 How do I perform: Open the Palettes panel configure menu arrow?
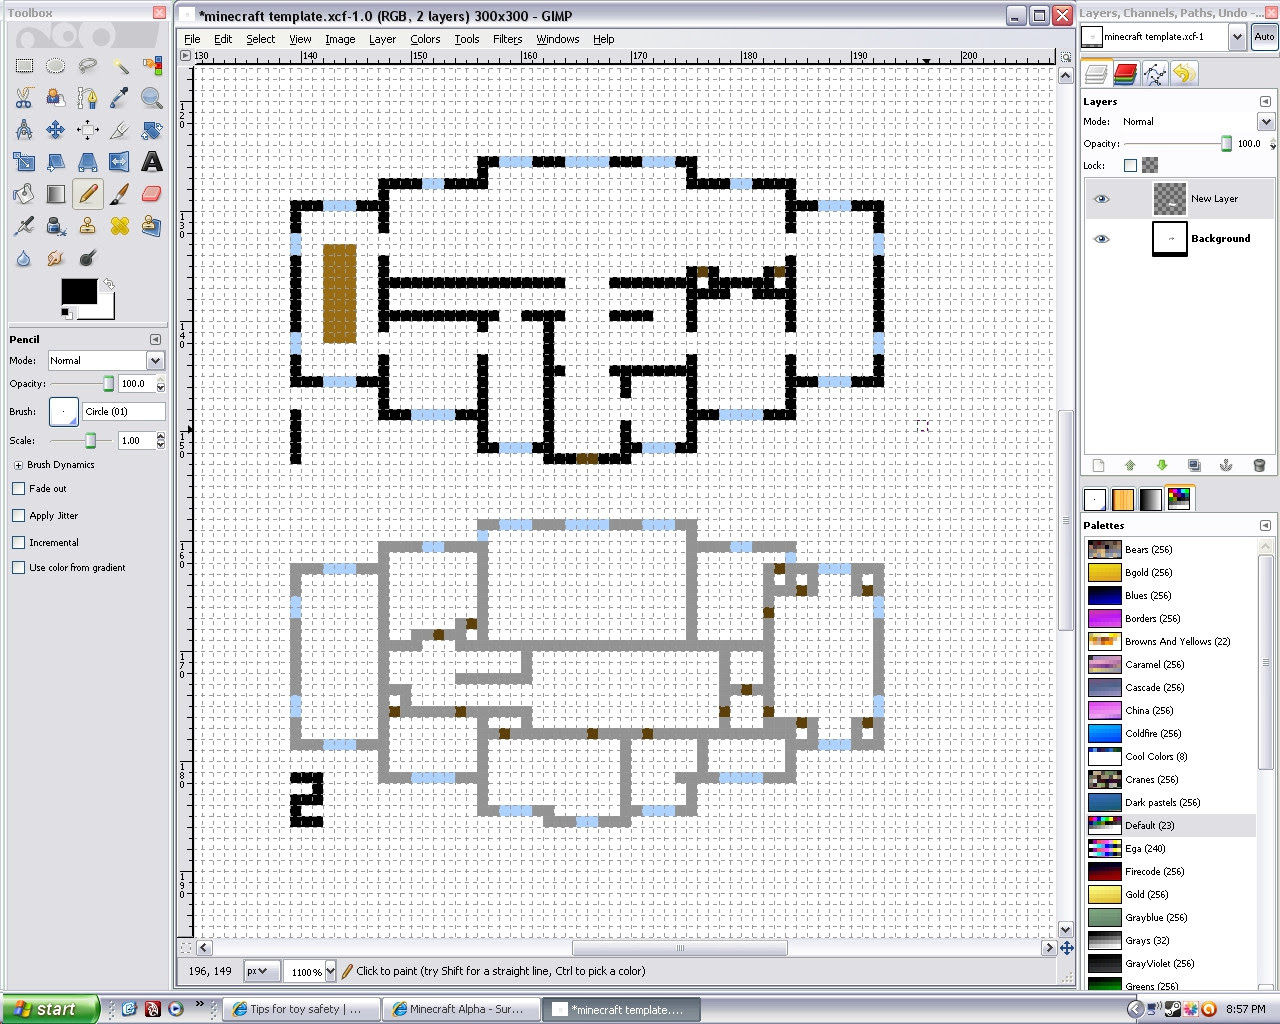(1265, 526)
